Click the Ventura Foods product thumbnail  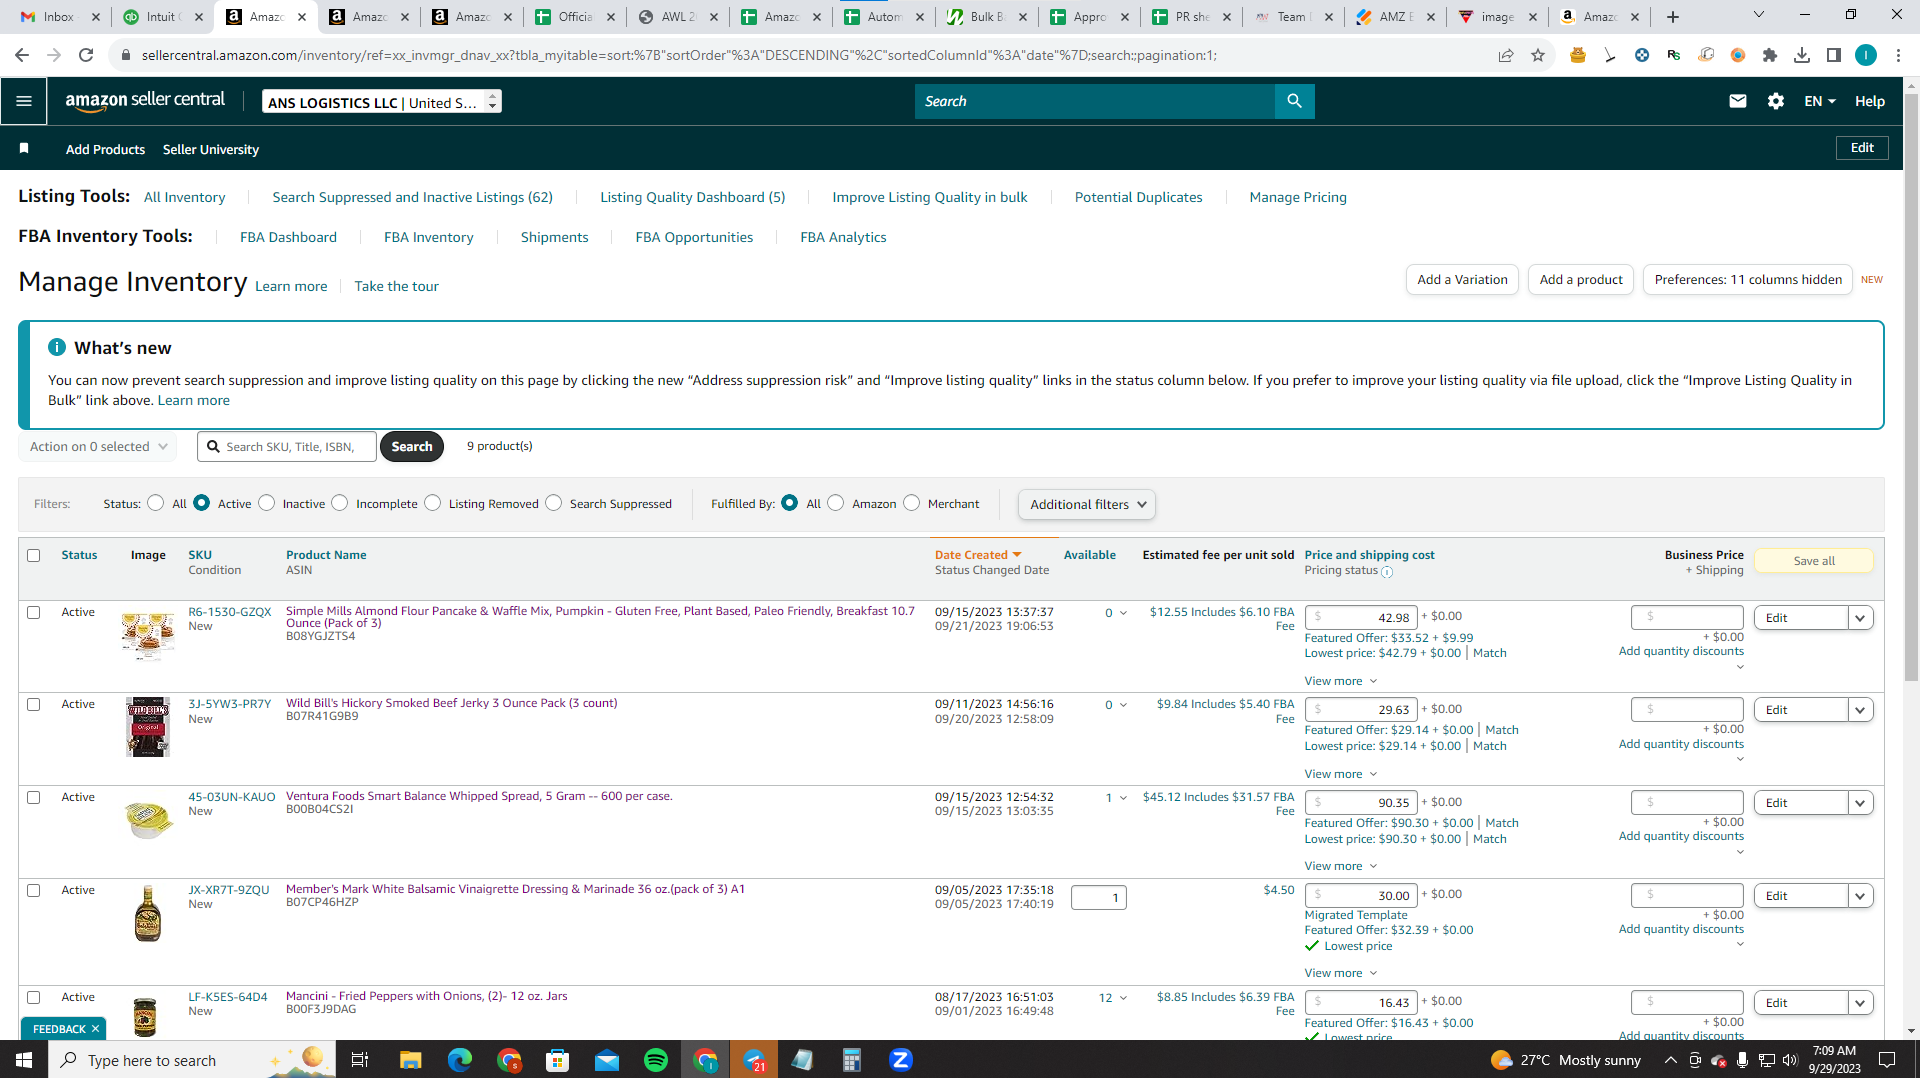click(148, 820)
